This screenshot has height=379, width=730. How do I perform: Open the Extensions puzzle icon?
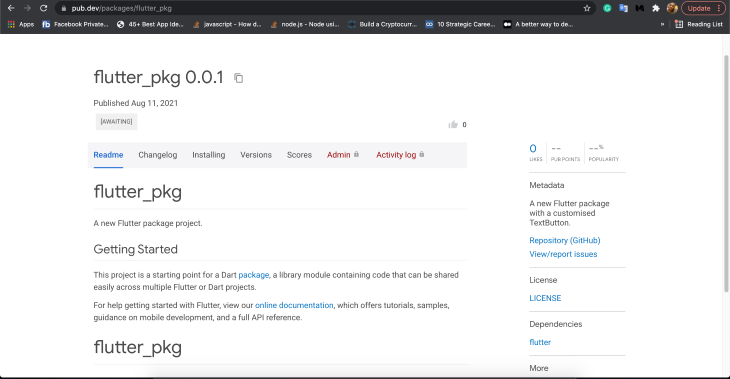pyautogui.click(x=656, y=8)
